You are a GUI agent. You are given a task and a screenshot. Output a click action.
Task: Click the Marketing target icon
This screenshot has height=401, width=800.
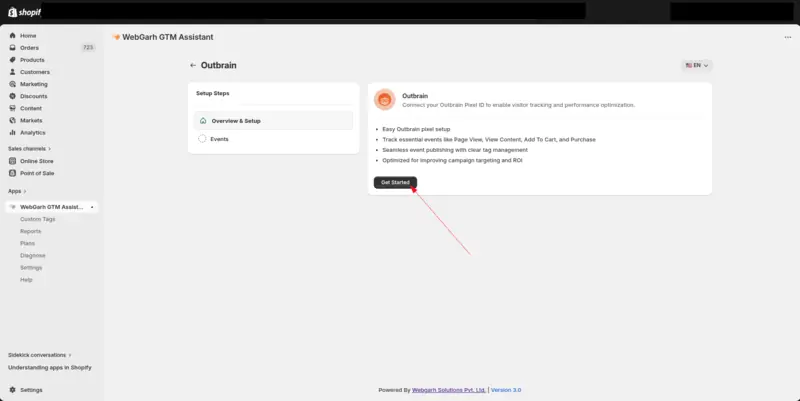tap(13, 84)
